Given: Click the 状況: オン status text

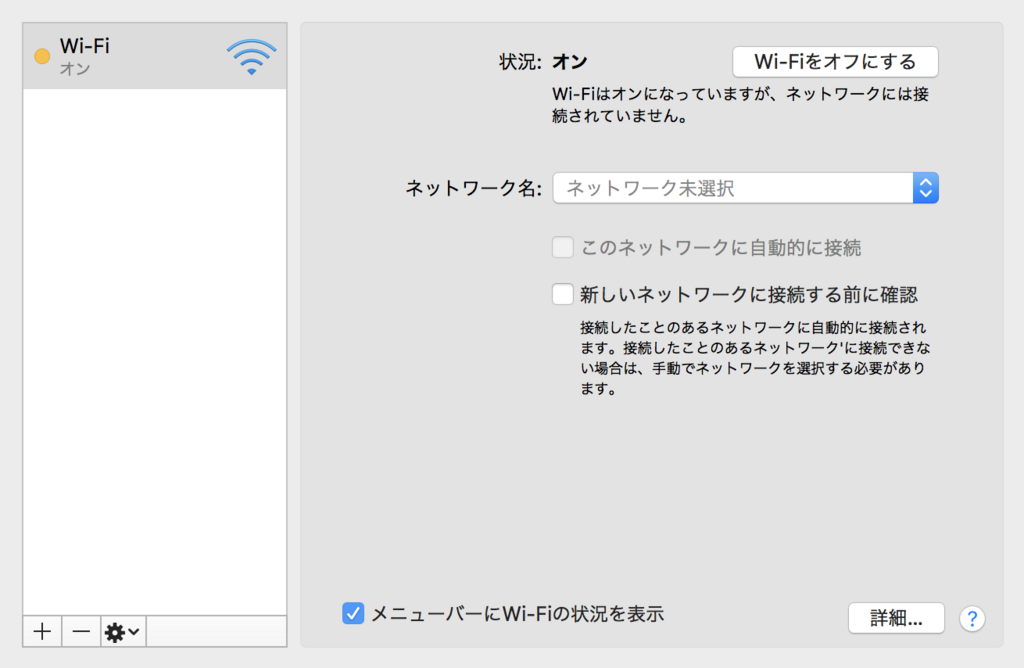Looking at the screenshot, I should pos(543,62).
